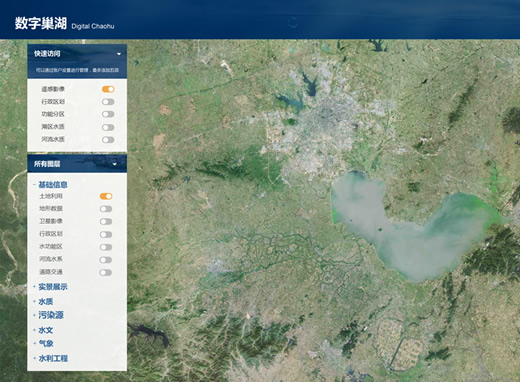Click the 数字巢湖 Digital Chaohu title
520x382 pixels.
[x=64, y=24]
